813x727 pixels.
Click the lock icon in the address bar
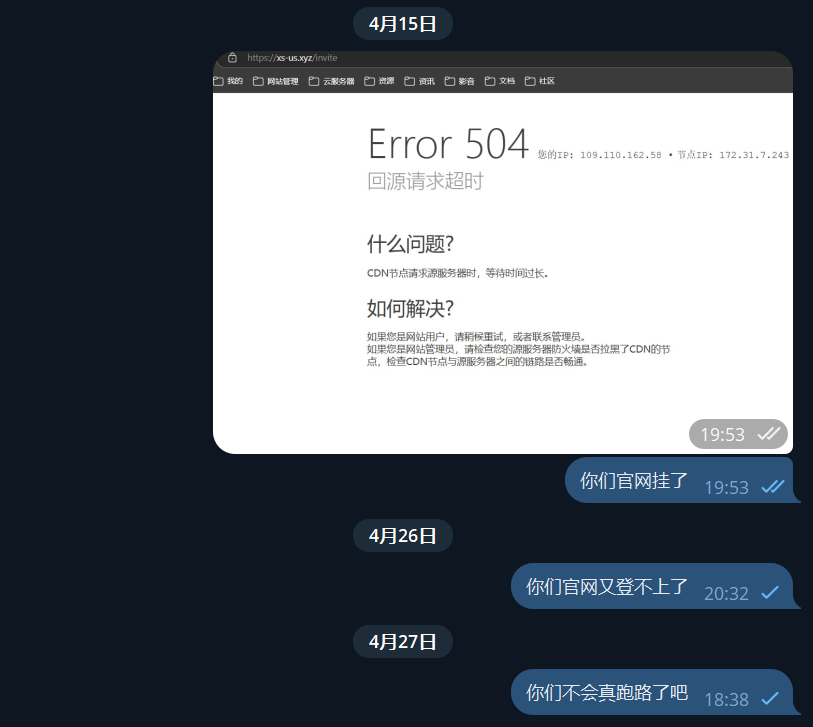pyautogui.click(x=231, y=57)
